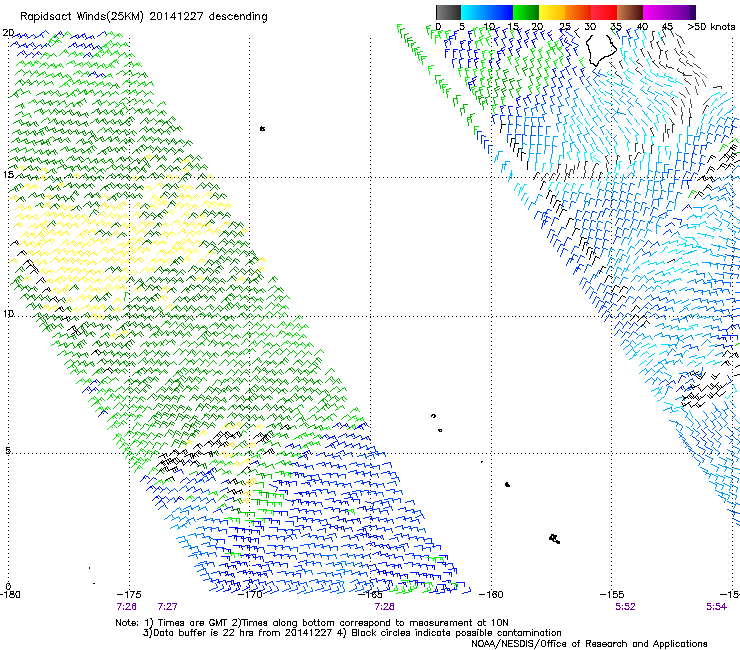Viewport: 740px width, 650px height.
Task: Click the gray 0–5 knots legend swatch
Action: tap(448, 12)
